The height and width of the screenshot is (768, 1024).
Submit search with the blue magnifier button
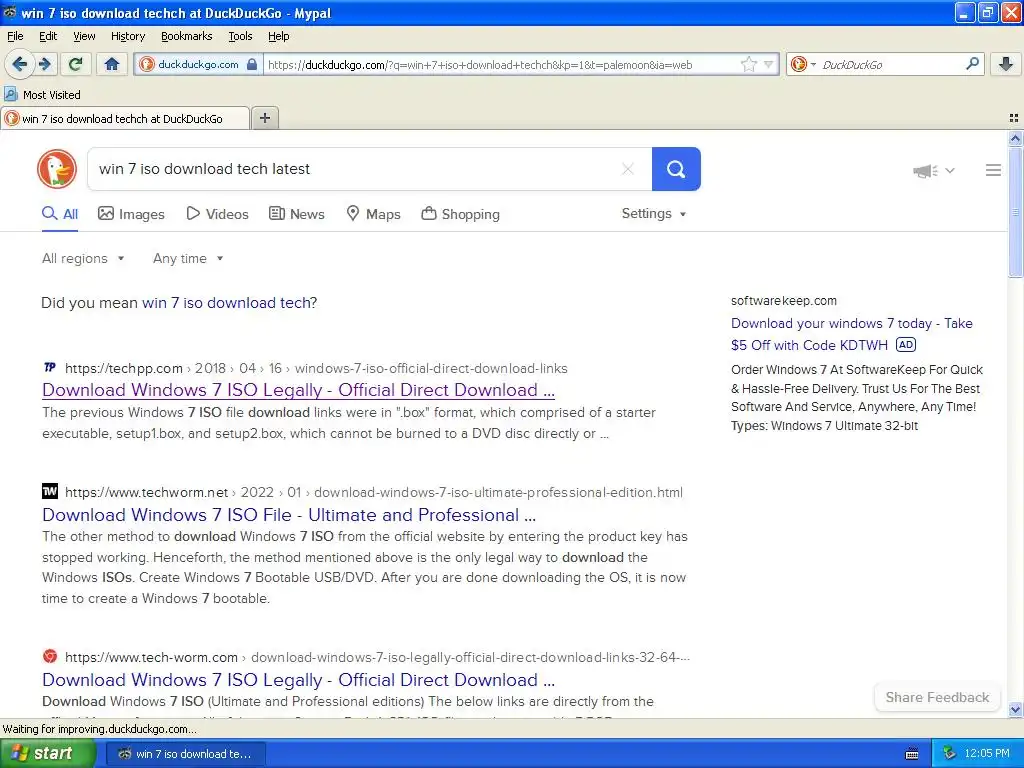(x=676, y=169)
